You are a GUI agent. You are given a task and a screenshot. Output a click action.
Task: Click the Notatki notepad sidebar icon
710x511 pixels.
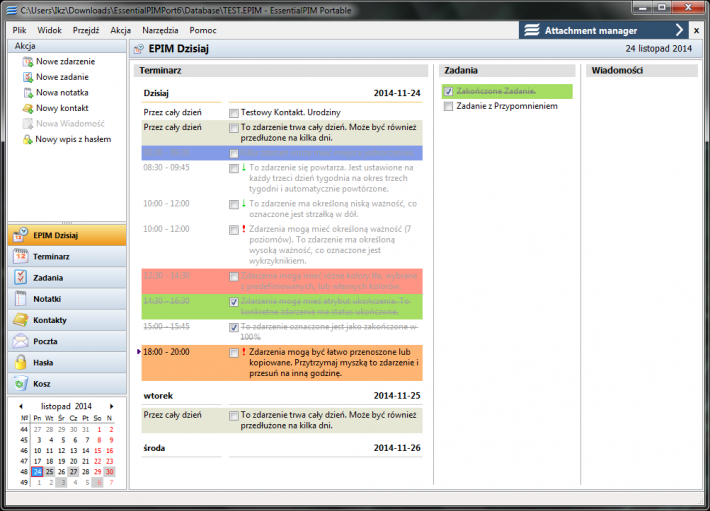21,299
